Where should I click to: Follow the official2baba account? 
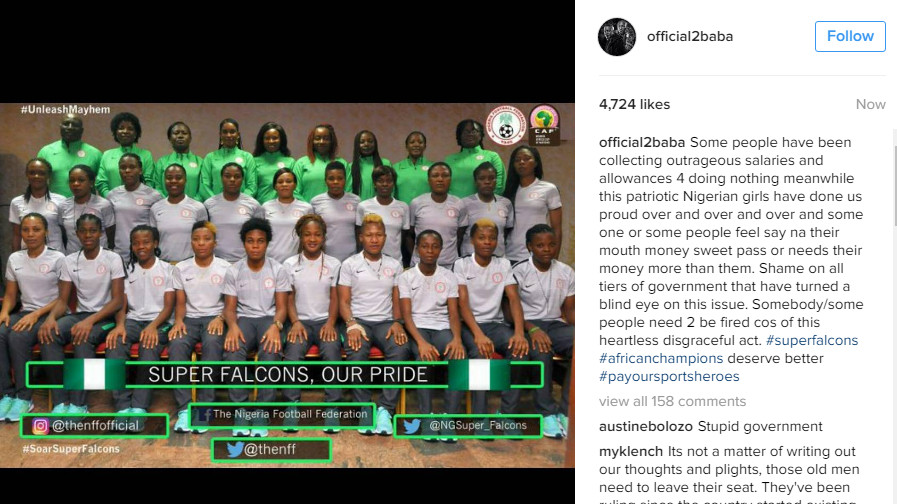(850, 37)
